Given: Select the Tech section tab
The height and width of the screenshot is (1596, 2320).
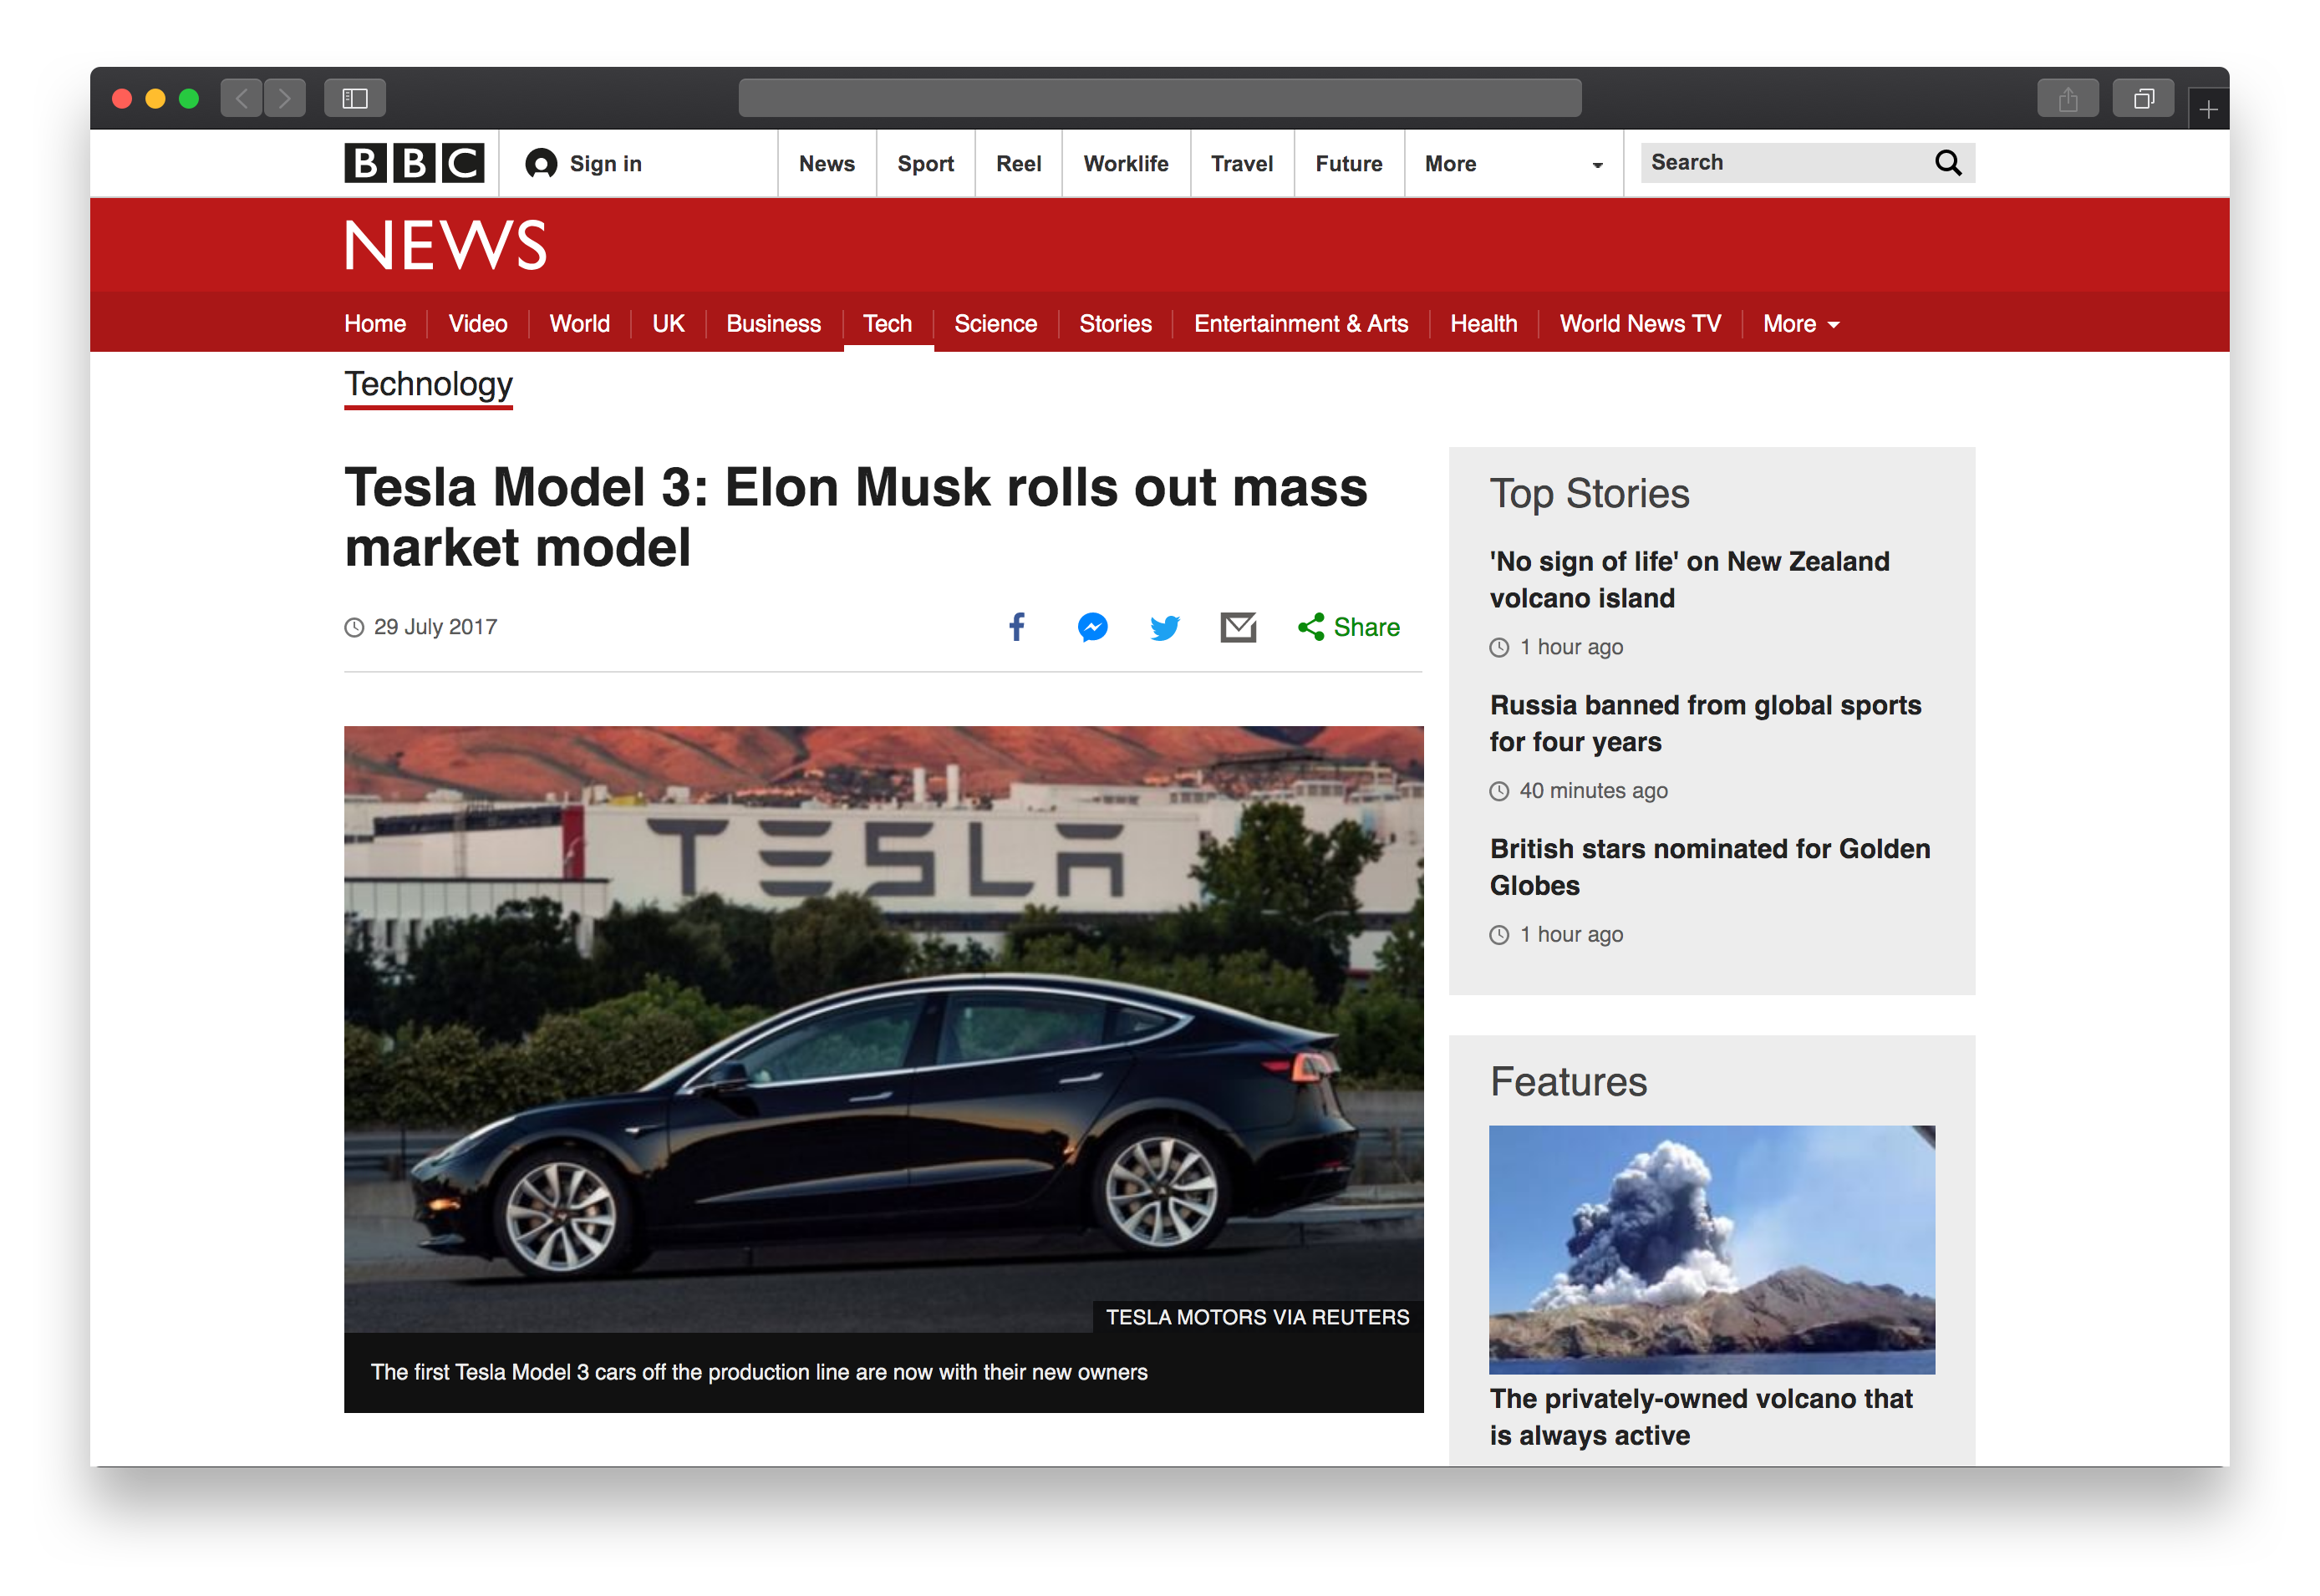Looking at the screenshot, I should point(888,324).
